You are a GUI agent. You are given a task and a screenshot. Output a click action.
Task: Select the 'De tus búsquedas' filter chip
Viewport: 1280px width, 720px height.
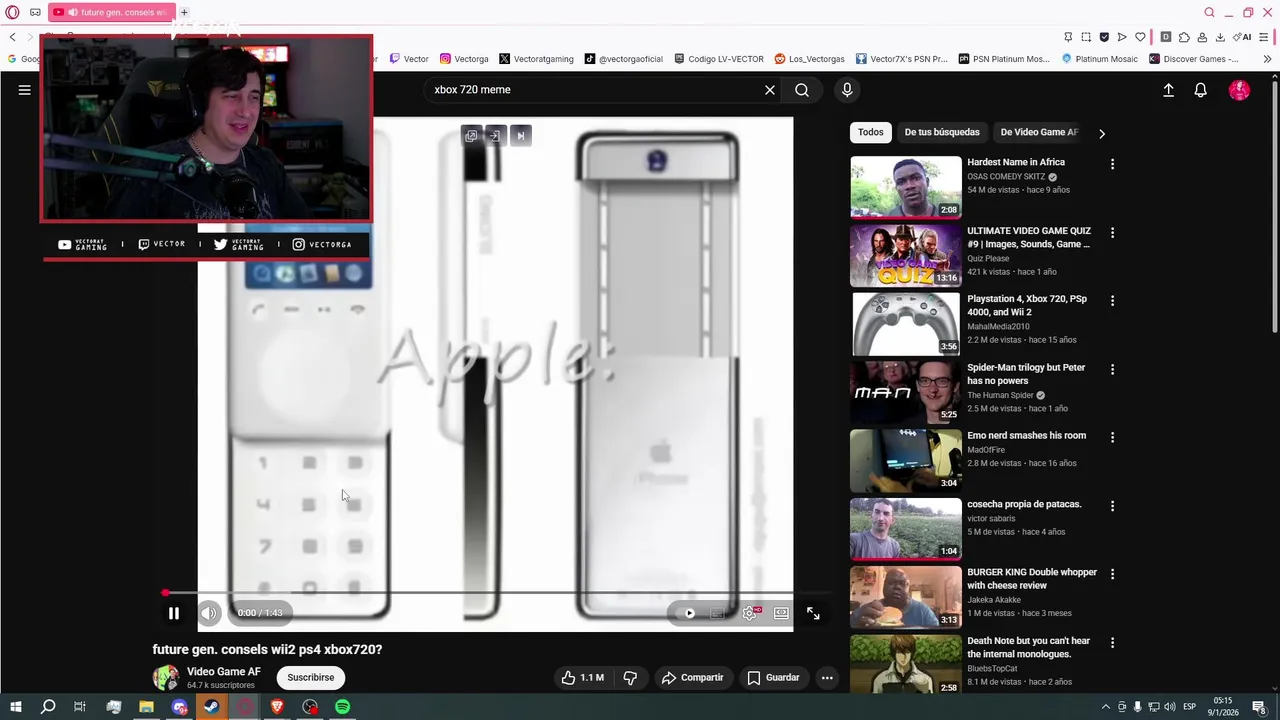pyautogui.click(x=942, y=132)
